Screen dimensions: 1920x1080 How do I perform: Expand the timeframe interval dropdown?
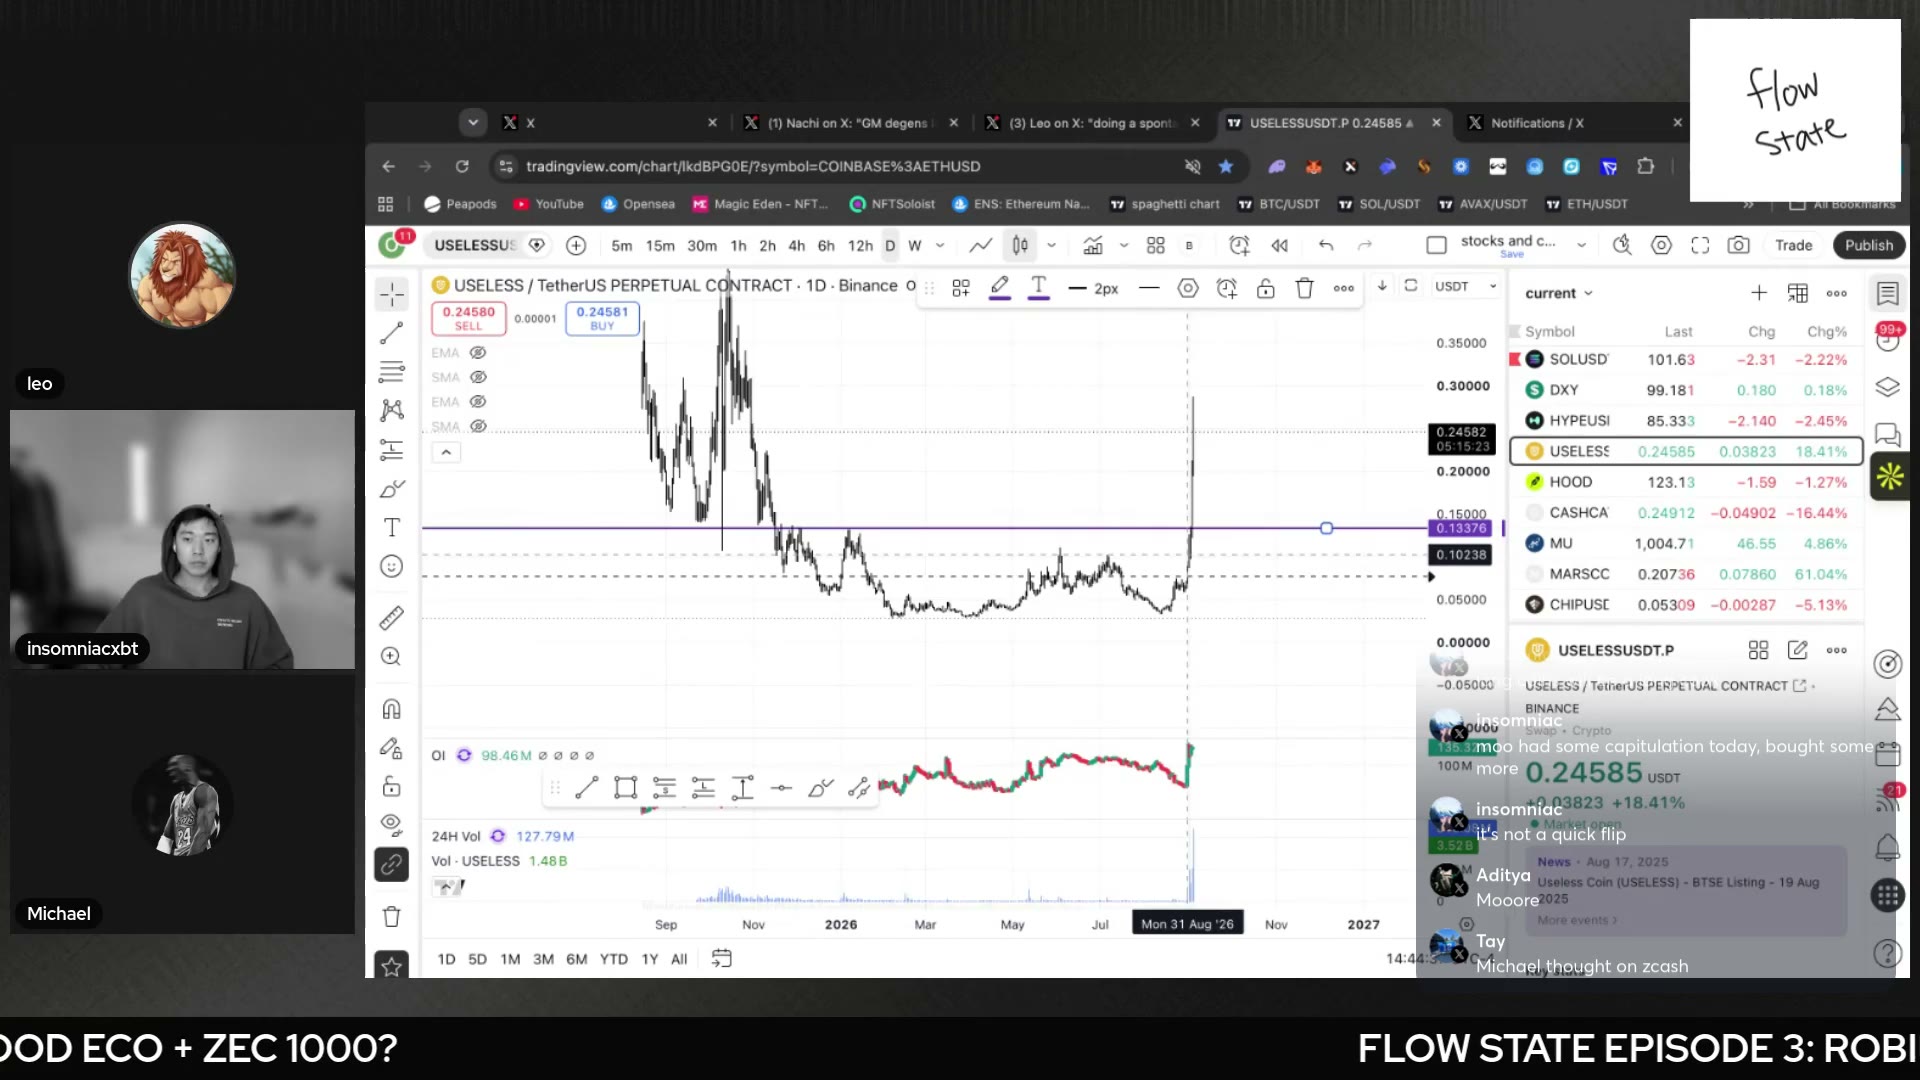click(940, 245)
